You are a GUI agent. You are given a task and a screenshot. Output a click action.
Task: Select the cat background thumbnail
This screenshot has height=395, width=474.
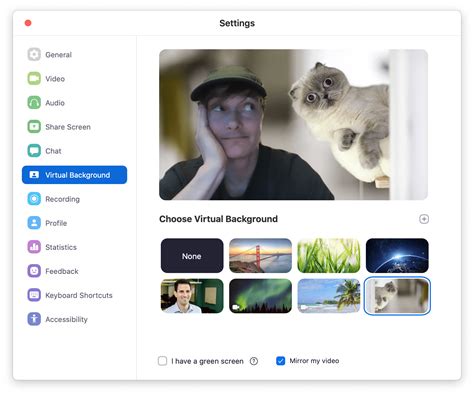tap(397, 296)
